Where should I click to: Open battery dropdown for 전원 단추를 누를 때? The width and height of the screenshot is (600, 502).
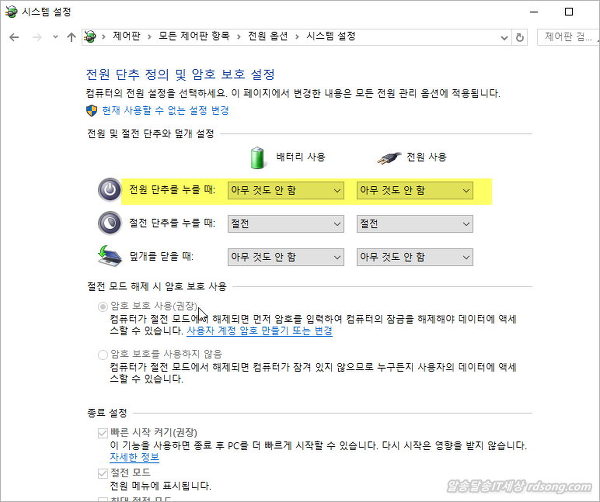(x=285, y=190)
